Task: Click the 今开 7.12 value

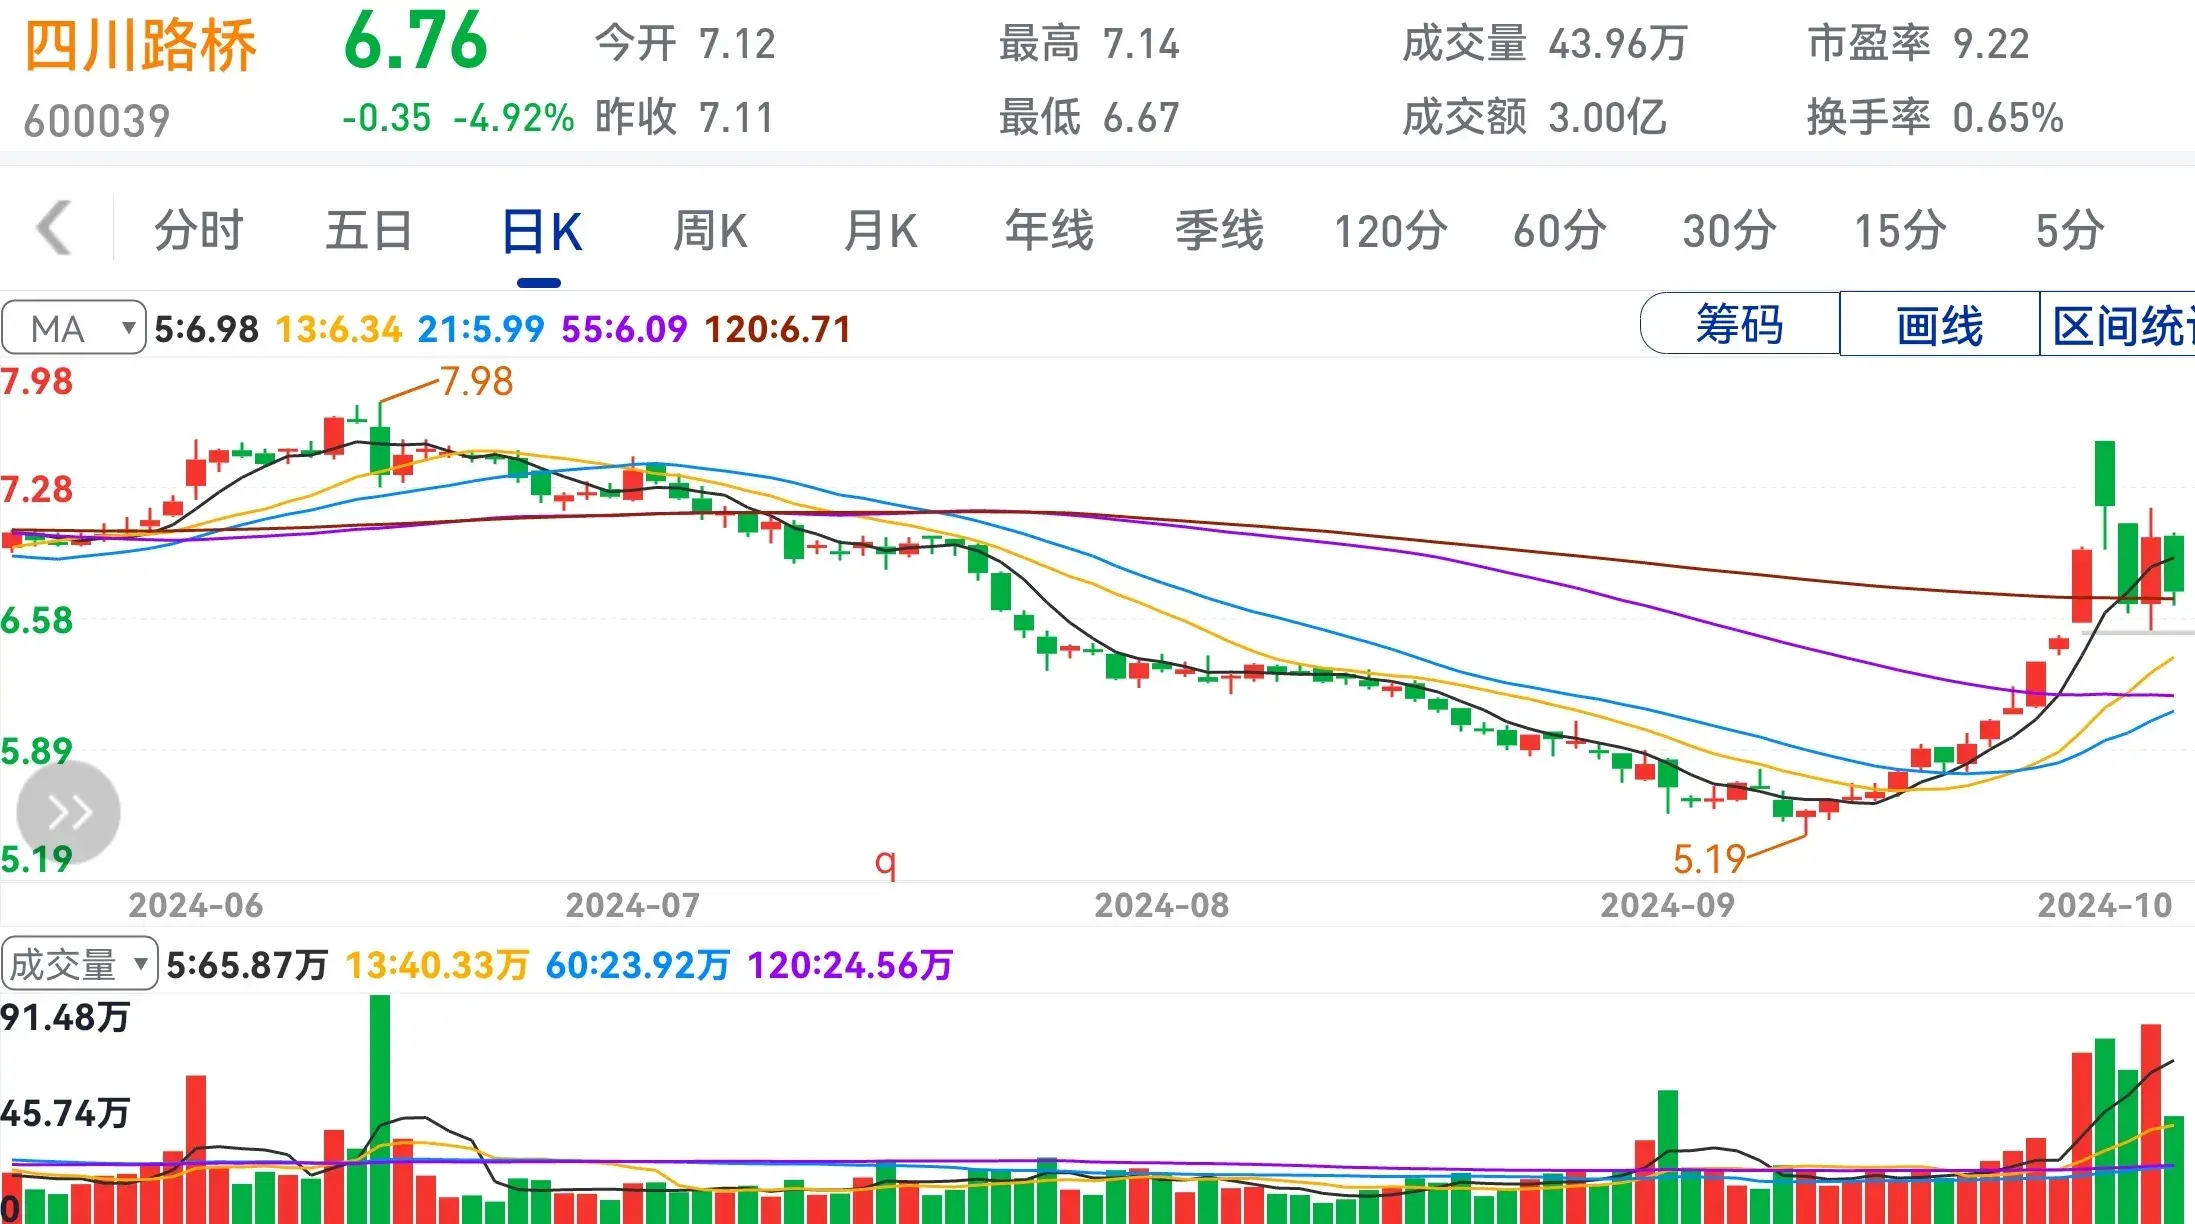Action: [685, 44]
